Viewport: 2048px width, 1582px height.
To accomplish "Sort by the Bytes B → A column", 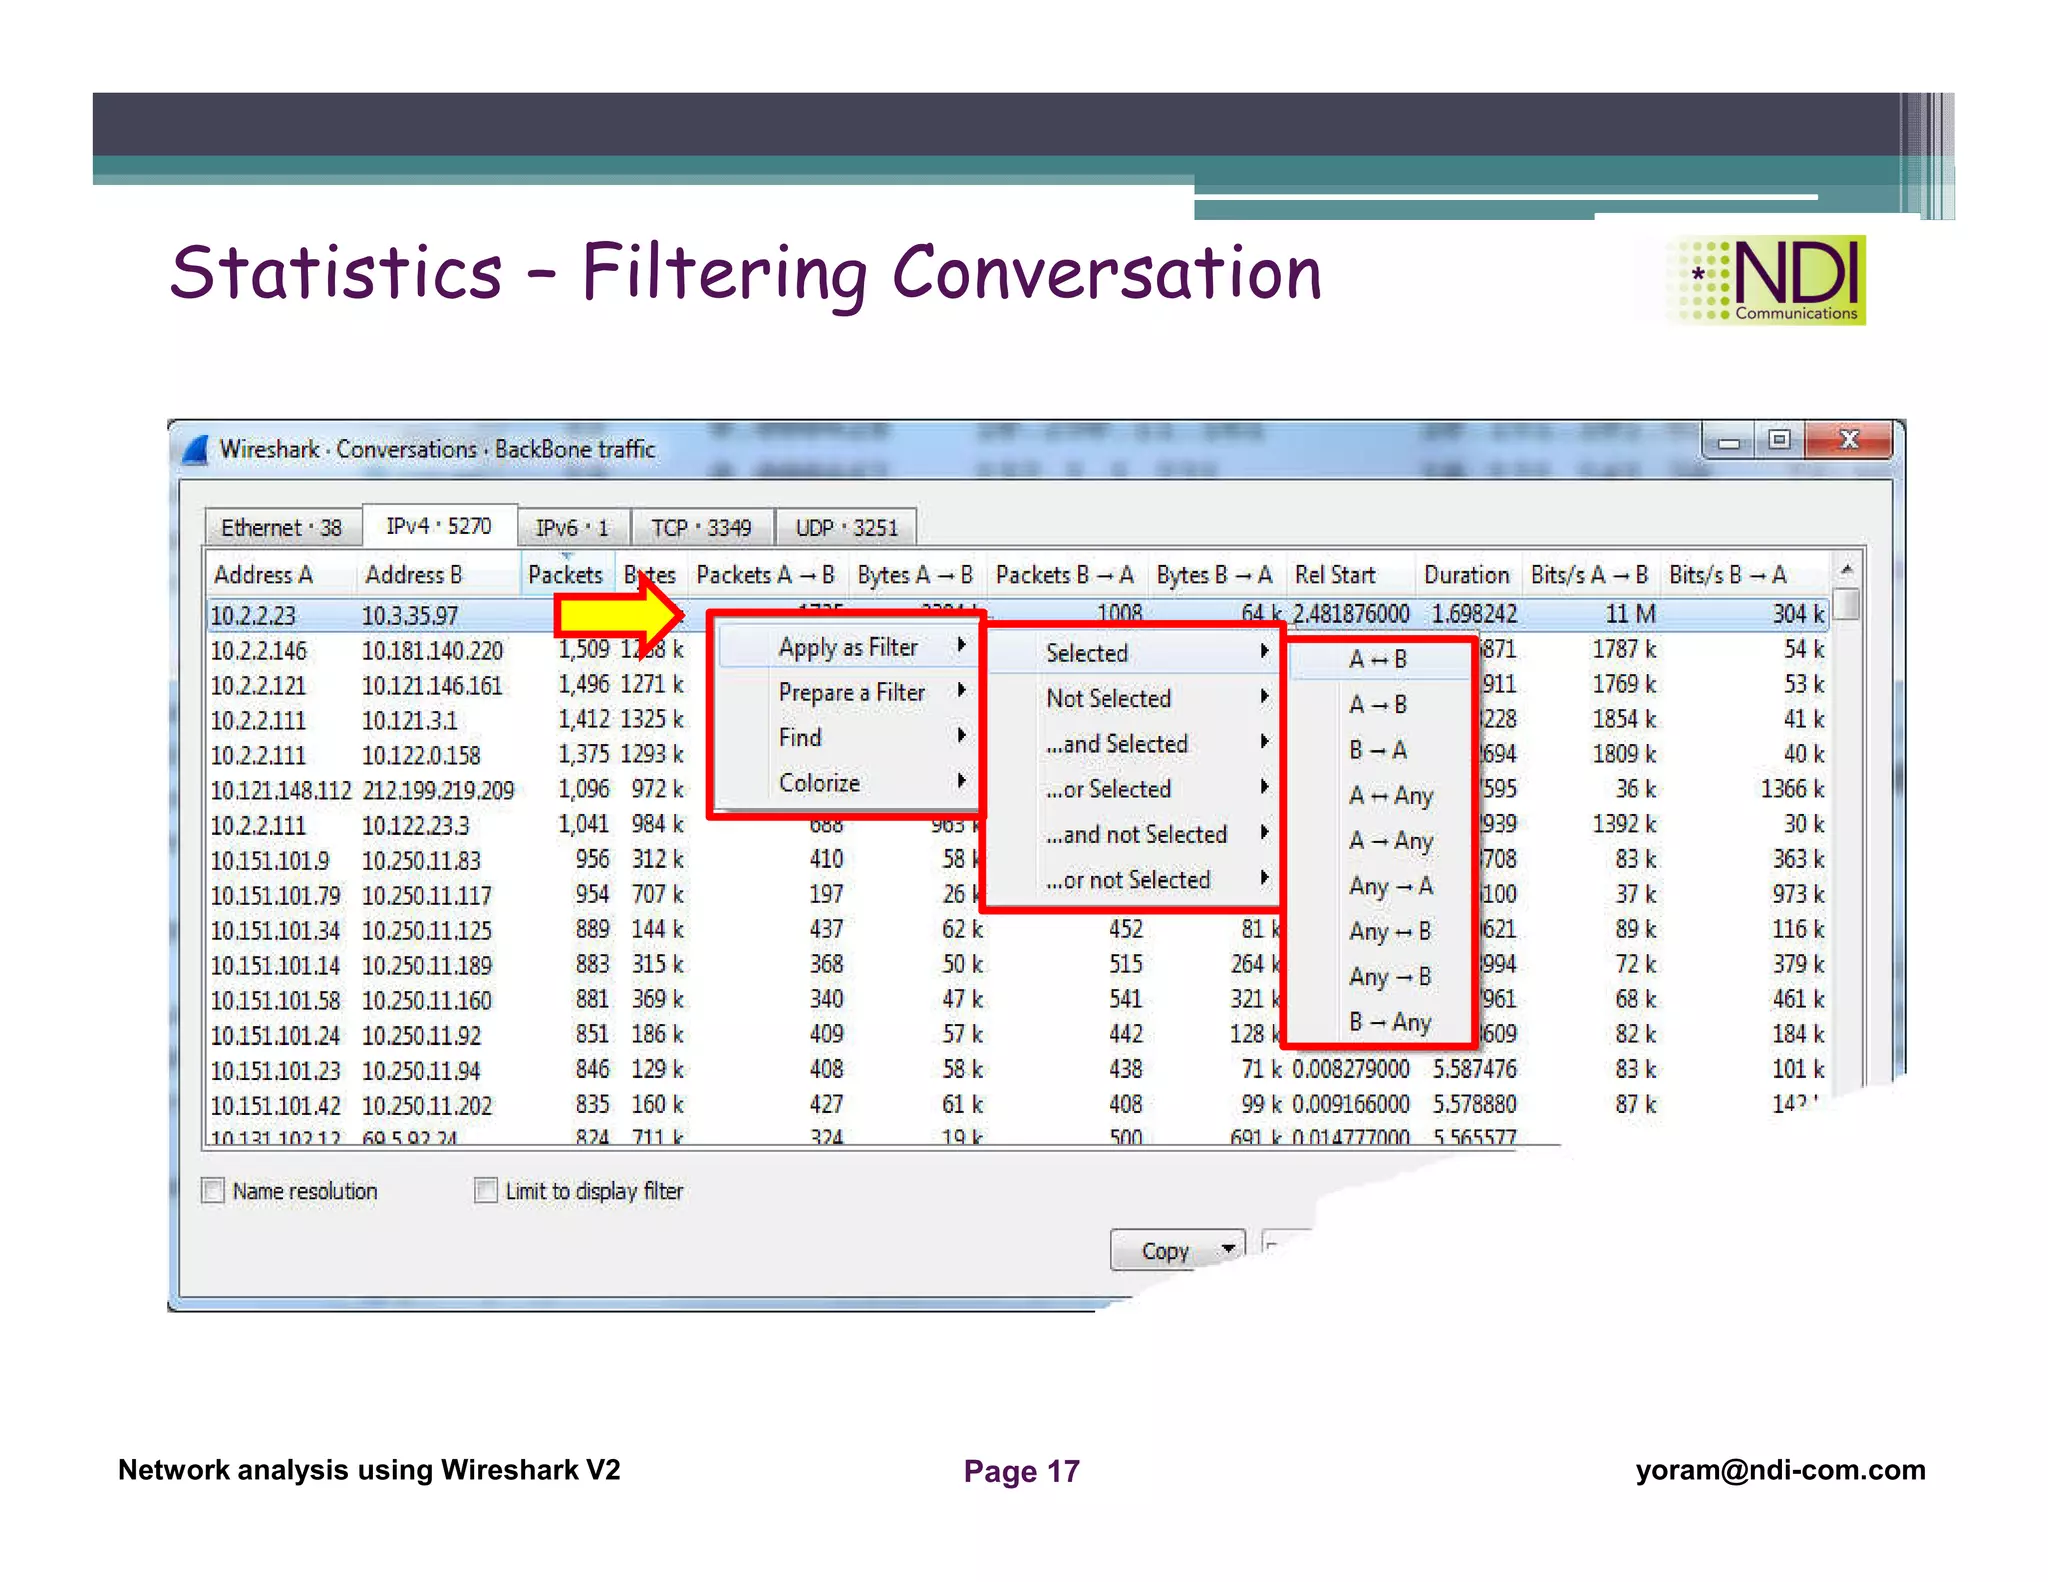I will 1215,575.
